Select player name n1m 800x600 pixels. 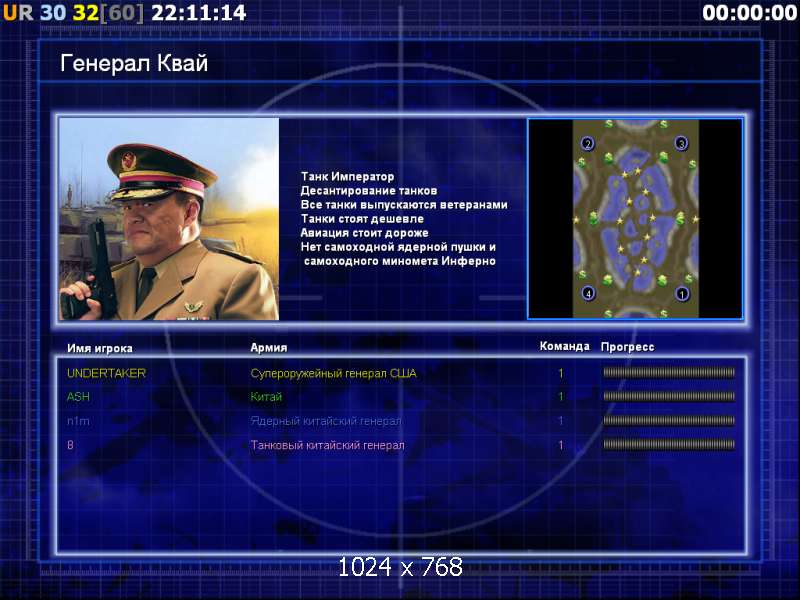pyautogui.click(x=78, y=421)
